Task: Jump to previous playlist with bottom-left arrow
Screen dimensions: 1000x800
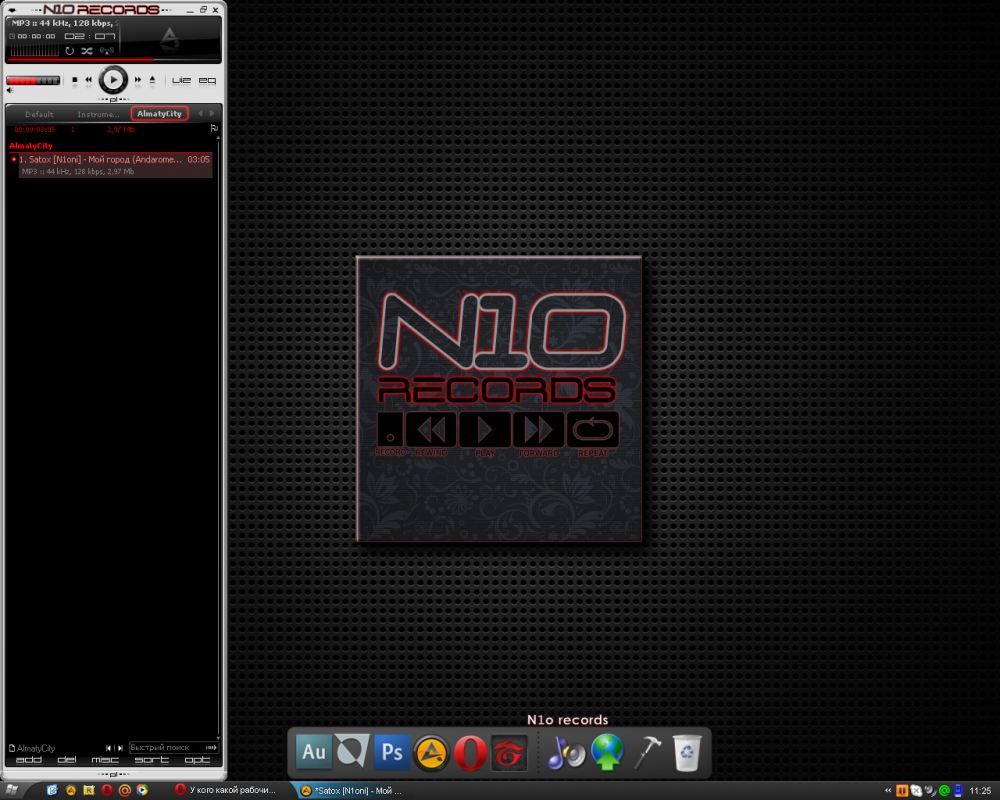Action: point(108,748)
